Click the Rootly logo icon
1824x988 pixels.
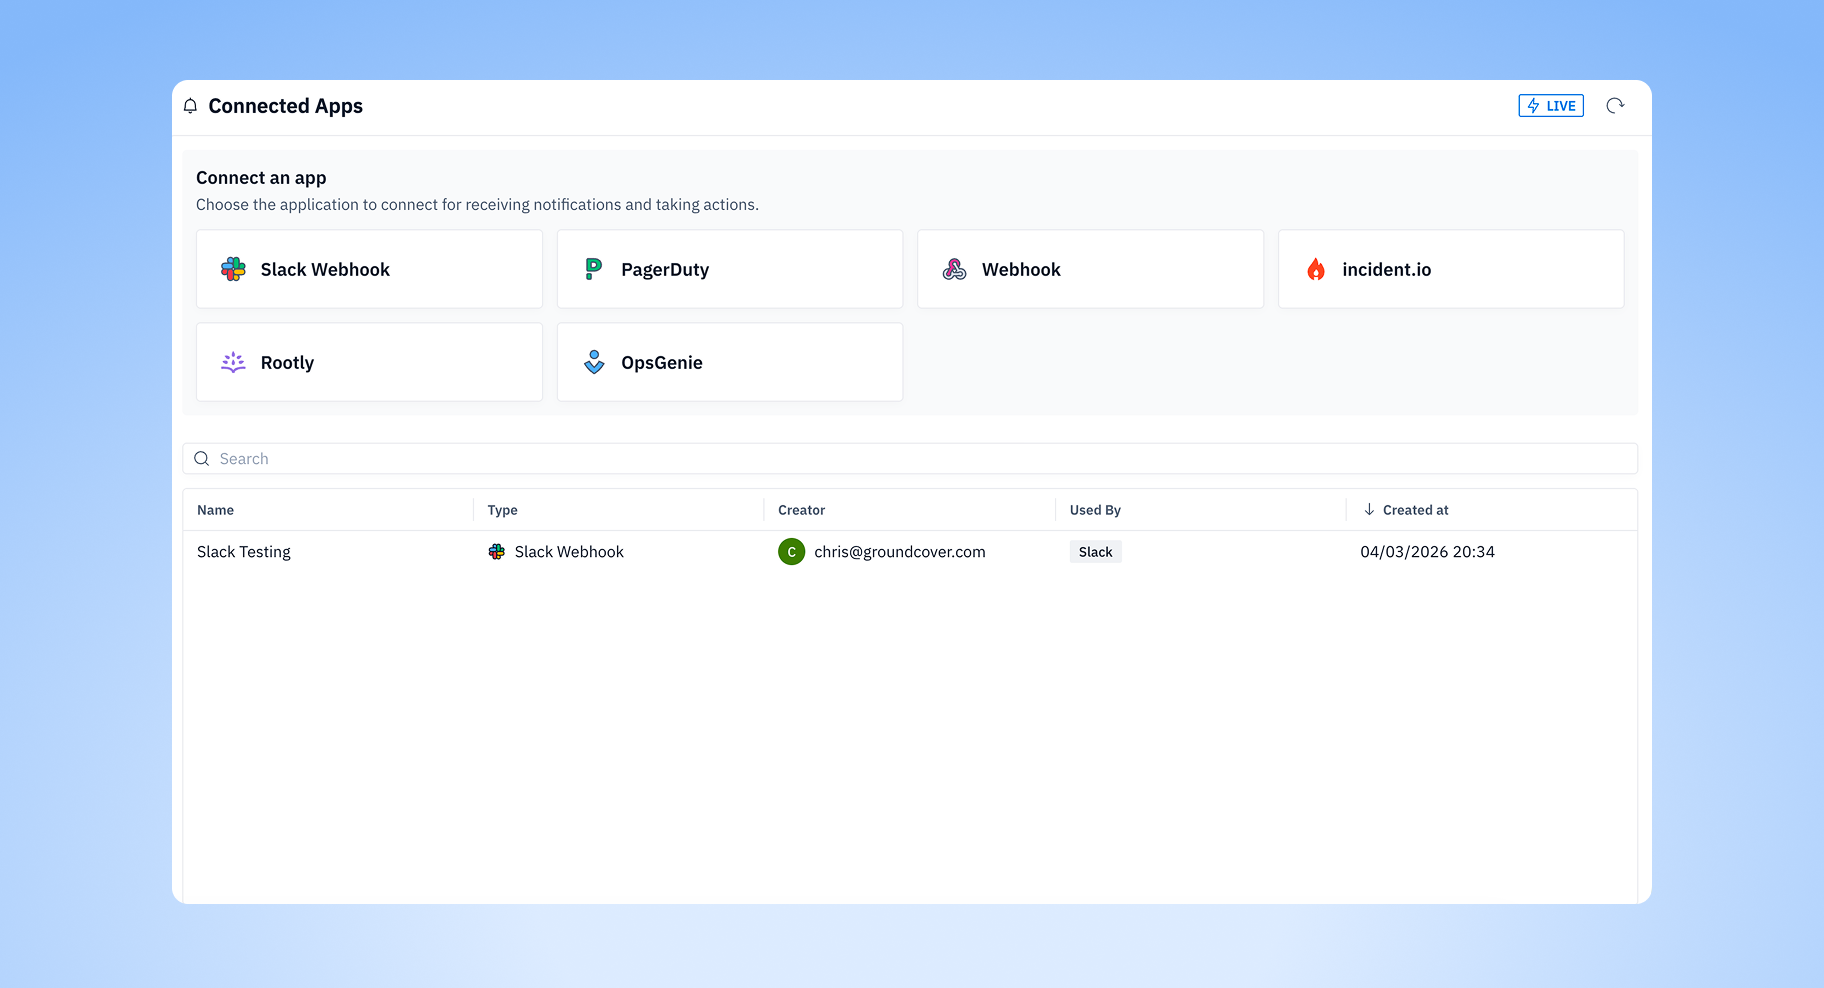233,362
